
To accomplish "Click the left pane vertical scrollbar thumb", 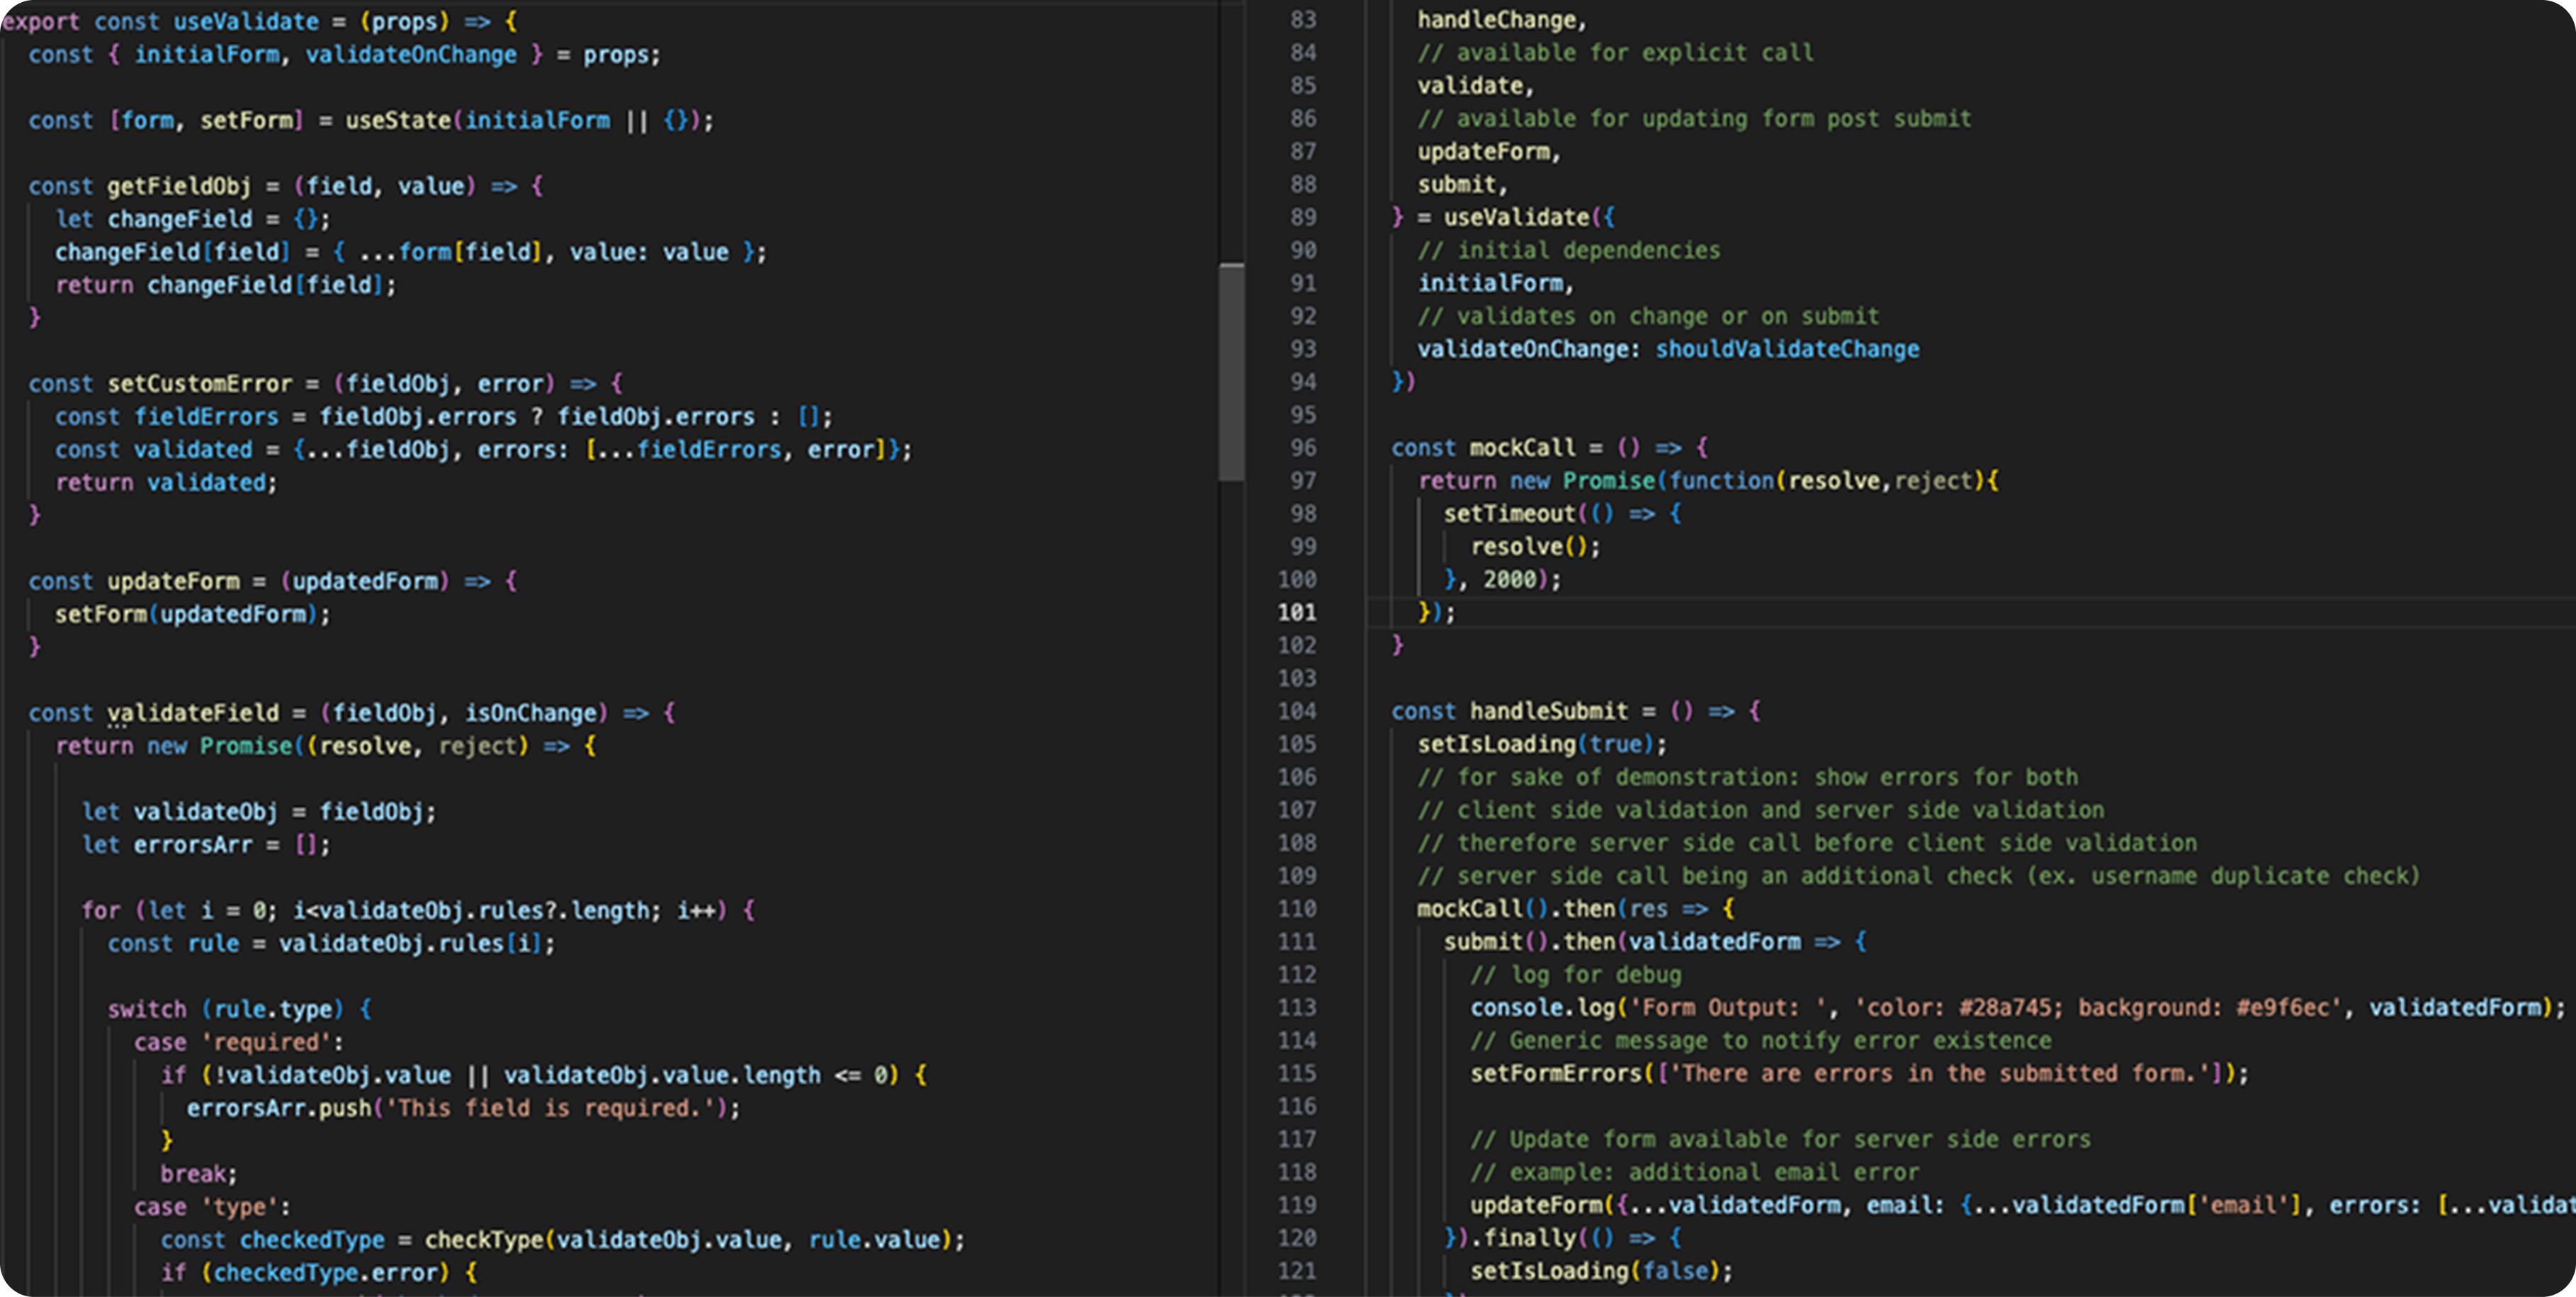I will point(1231,372).
